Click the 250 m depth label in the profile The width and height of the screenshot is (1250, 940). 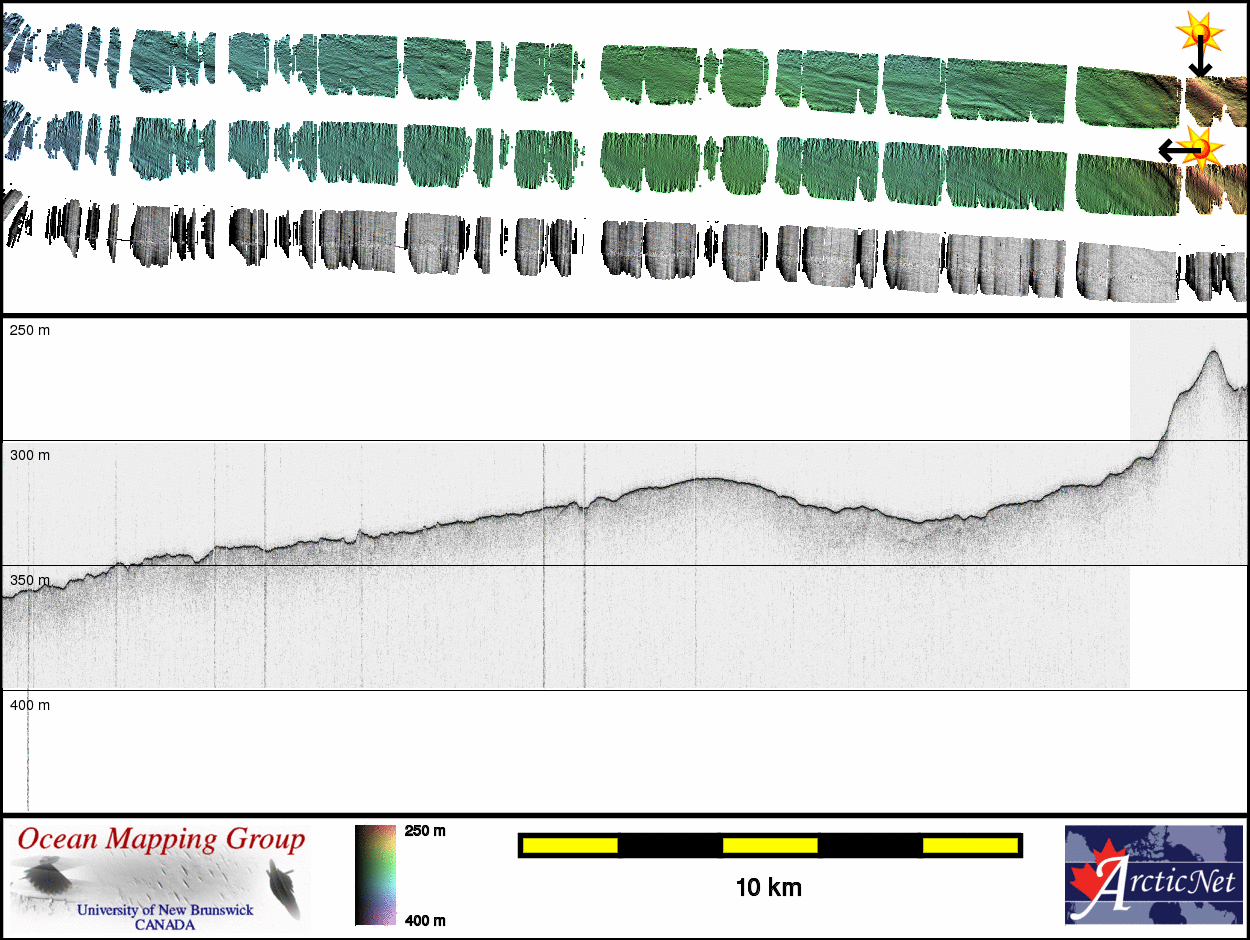(x=30, y=330)
